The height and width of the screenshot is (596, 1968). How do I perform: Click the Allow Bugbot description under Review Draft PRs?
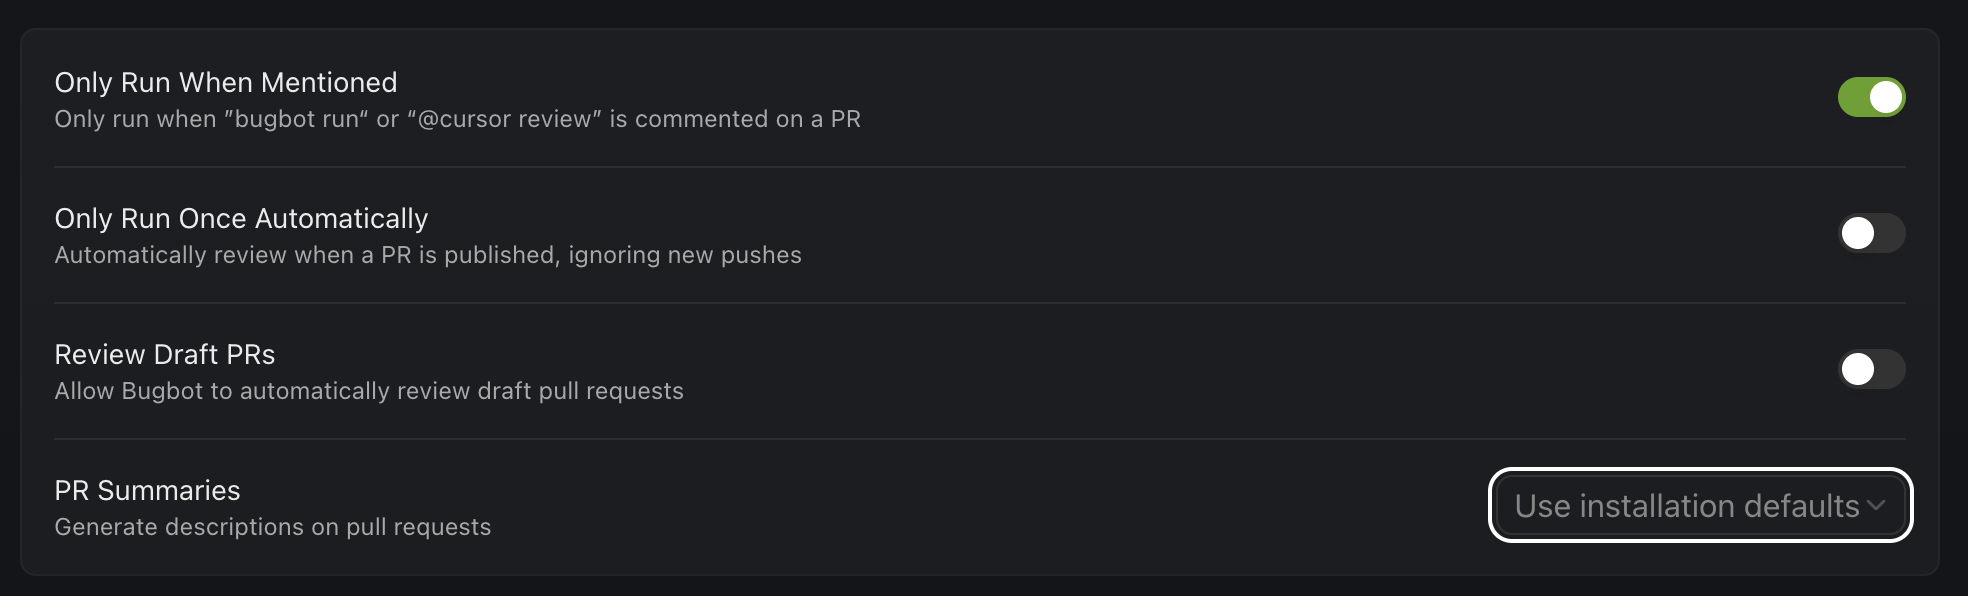pos(368,391)
